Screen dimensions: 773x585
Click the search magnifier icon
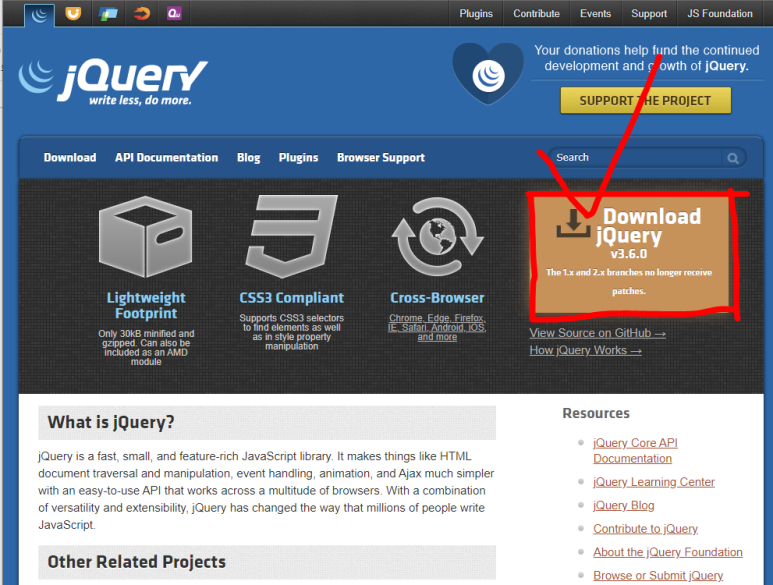click(733, 158)
